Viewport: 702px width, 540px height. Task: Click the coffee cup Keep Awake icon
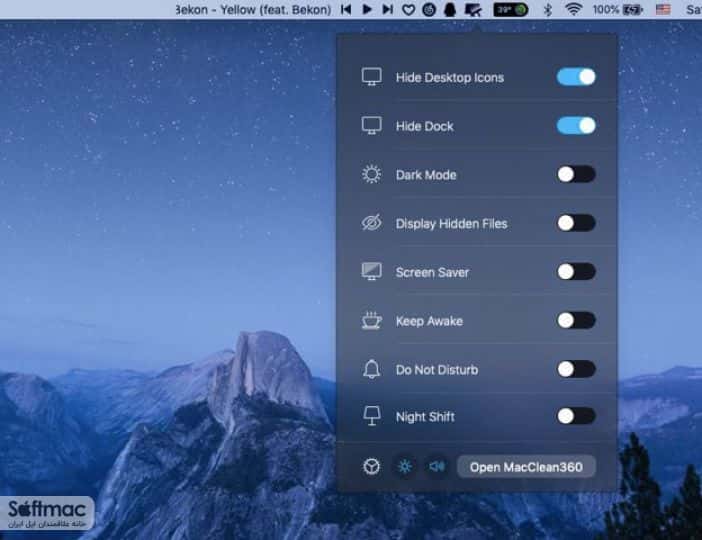(372, 321)
